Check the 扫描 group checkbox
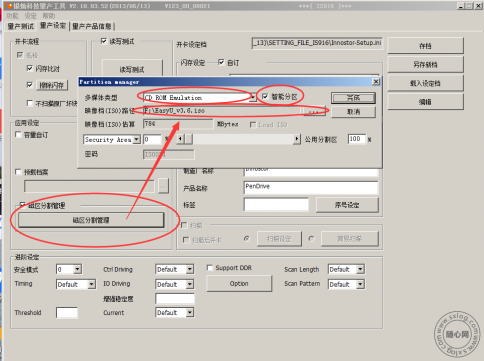The image size is (484, 361). pyautogui.click(x=184, y=225)
